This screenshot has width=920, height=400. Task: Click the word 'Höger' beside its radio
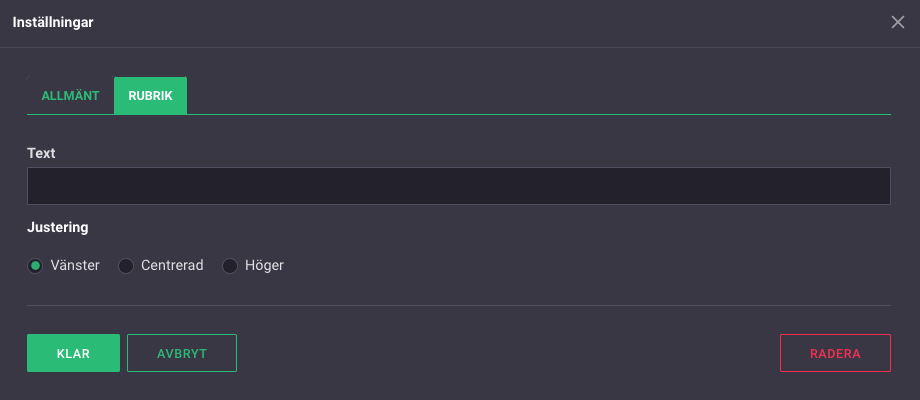click(264, 266)
